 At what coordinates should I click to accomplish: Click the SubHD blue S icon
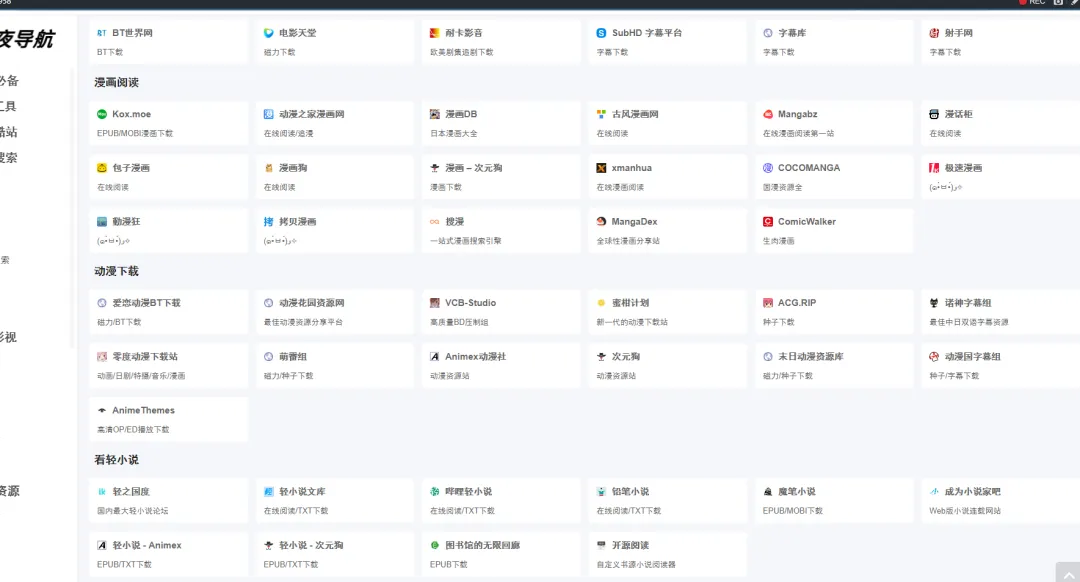(x=601, y=33)
